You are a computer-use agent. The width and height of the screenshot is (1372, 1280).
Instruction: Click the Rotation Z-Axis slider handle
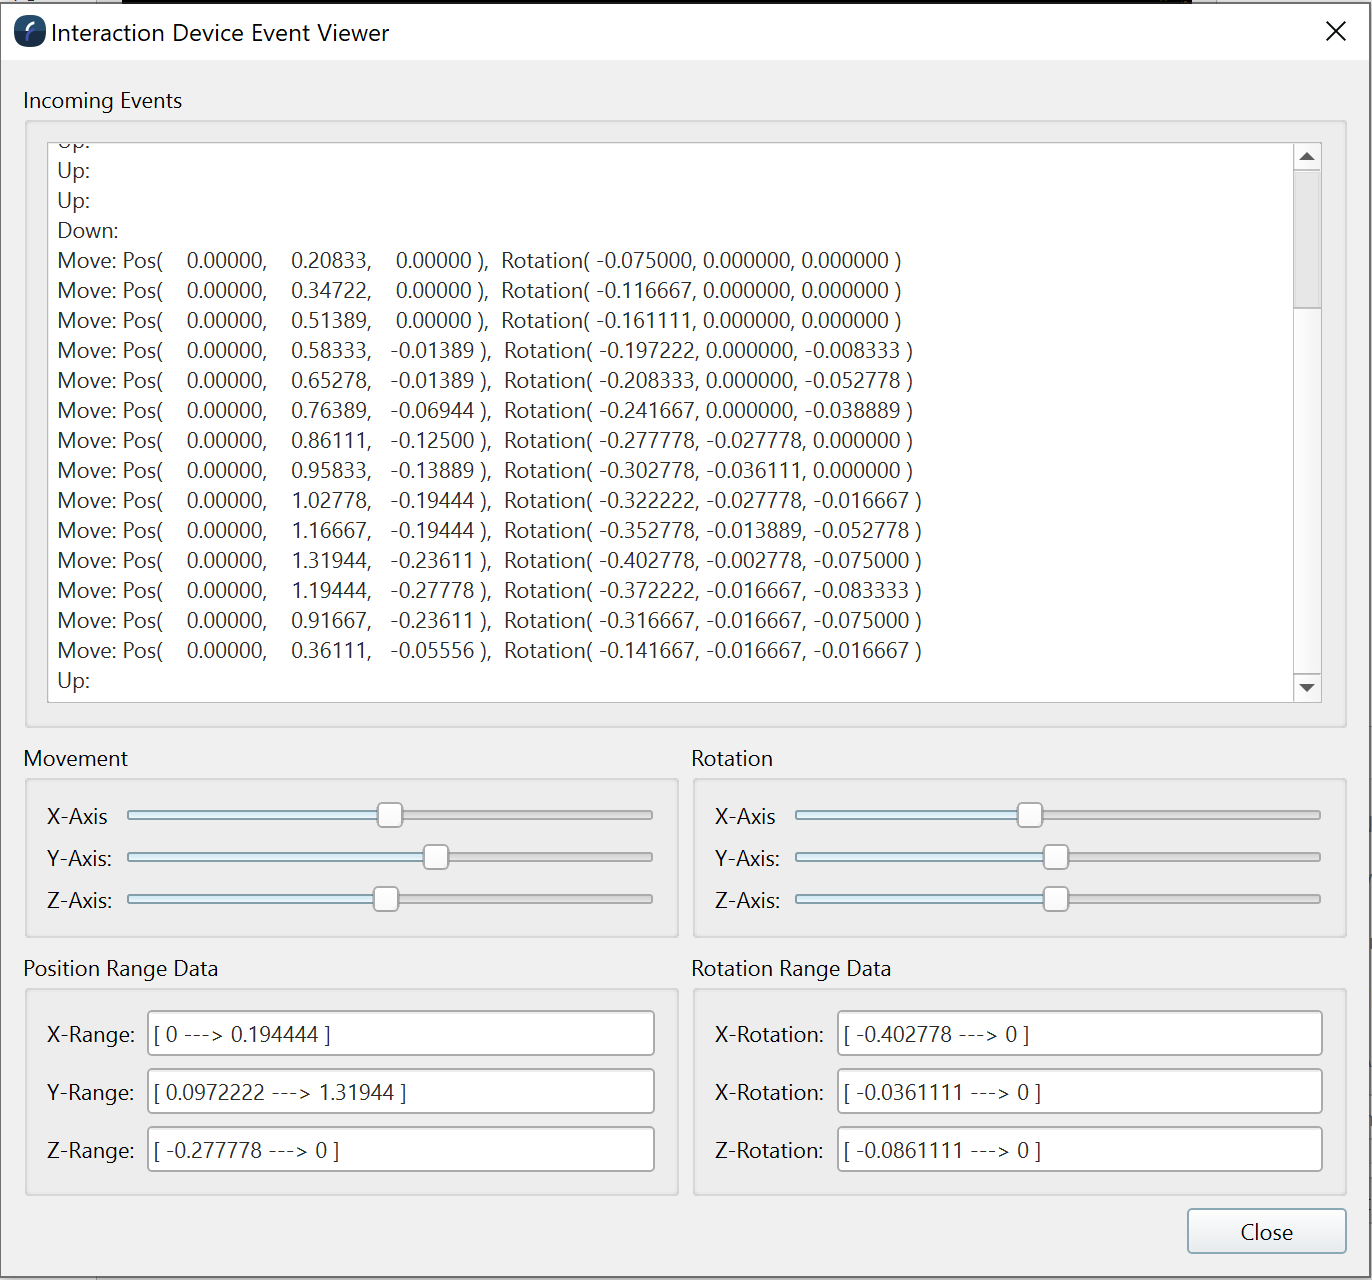pyautogui.click(x=1055, y=899)
